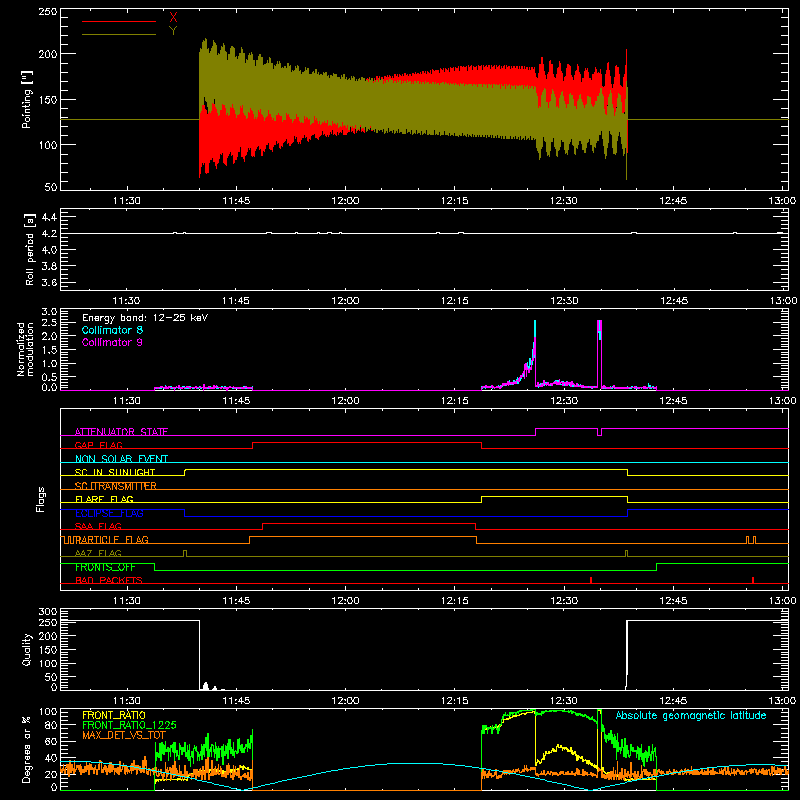800x800 pixels.
Task: Click the 12:45 label under the Roll period plot
Action: click(x=673, y=301)
